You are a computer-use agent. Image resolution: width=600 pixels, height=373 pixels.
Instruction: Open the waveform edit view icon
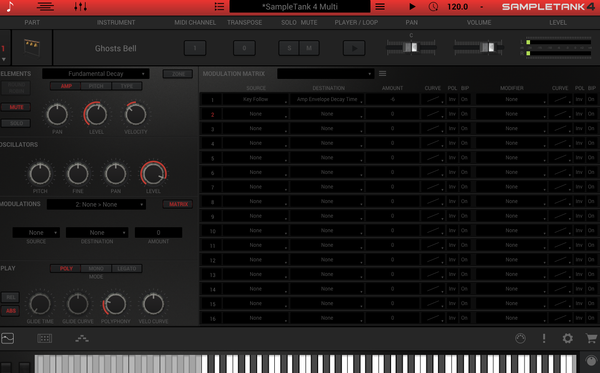point(8,338)
